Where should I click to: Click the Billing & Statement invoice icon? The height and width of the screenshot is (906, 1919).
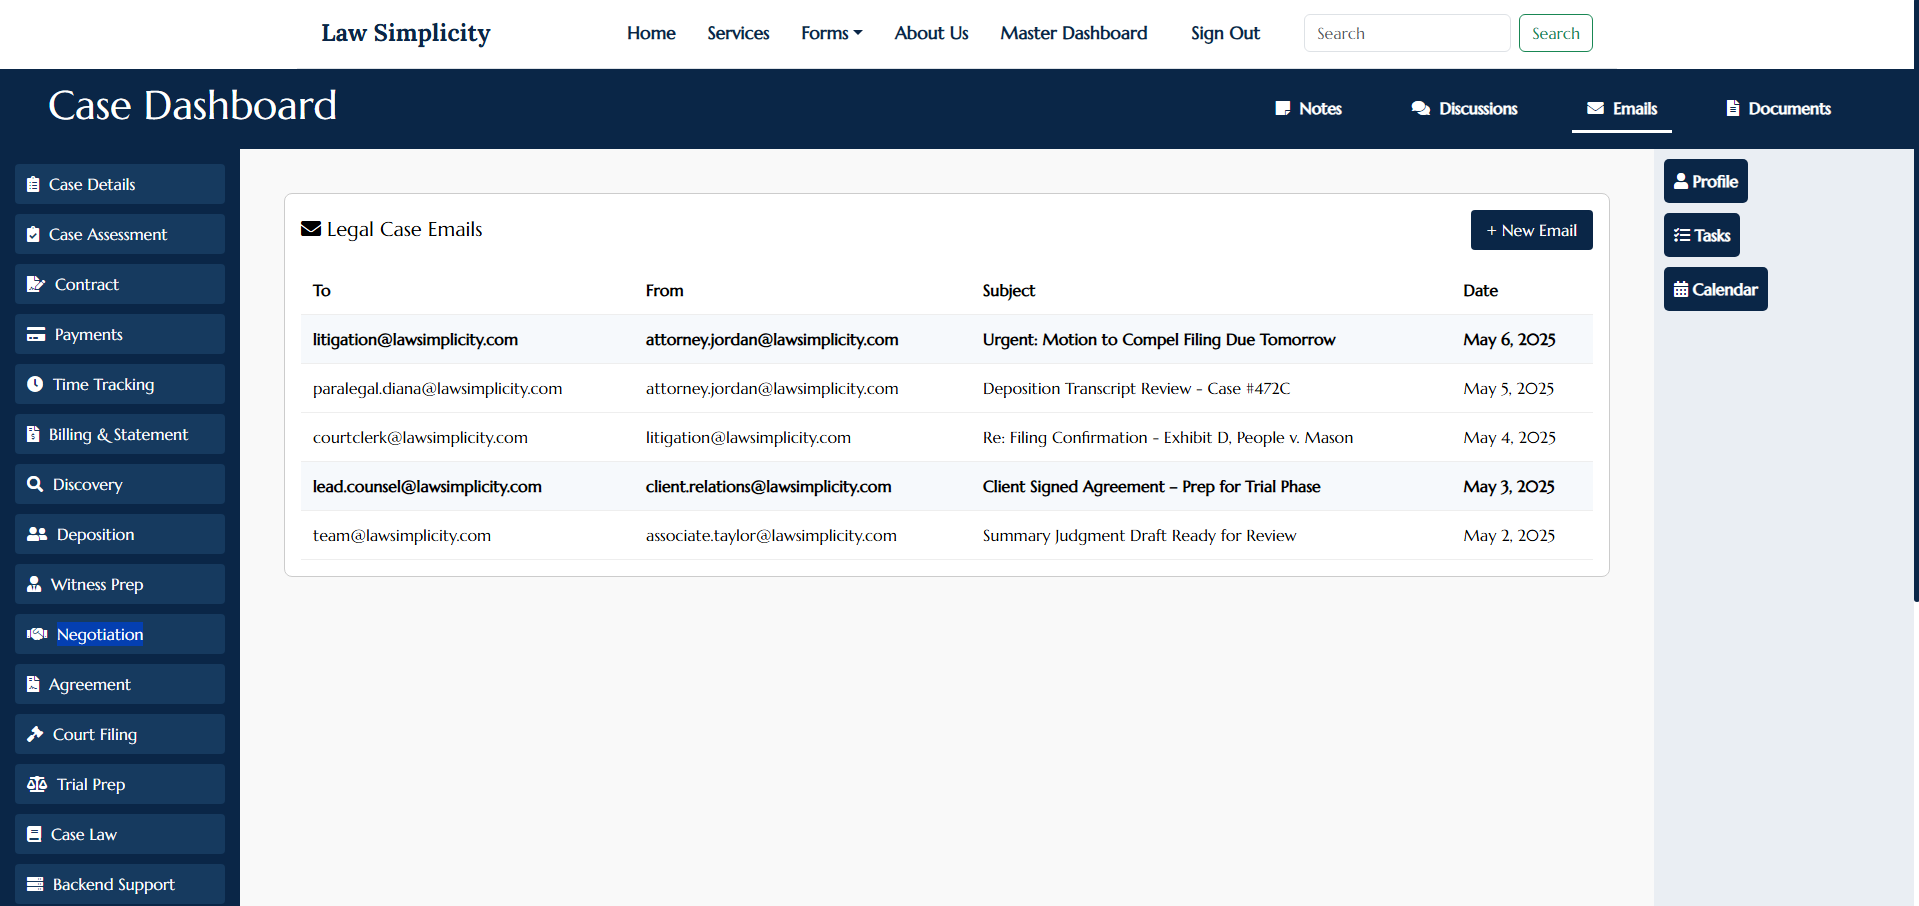[35, 434]
